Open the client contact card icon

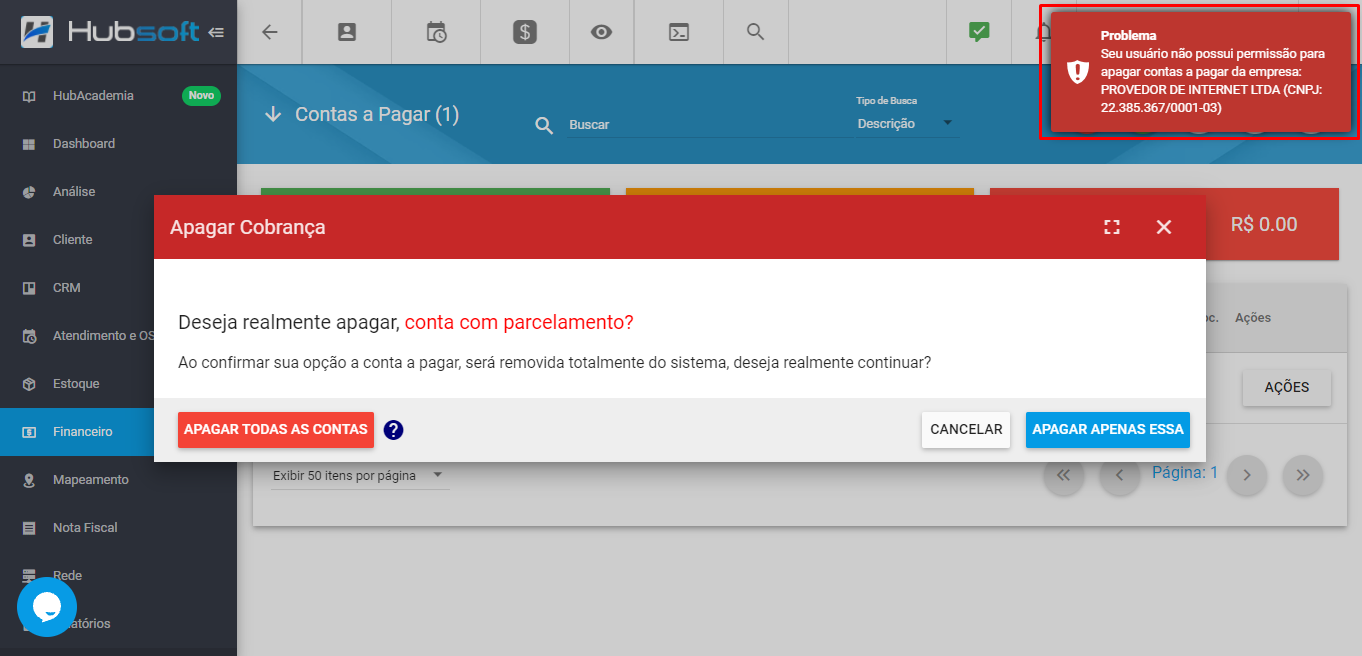tap(346, 32)
